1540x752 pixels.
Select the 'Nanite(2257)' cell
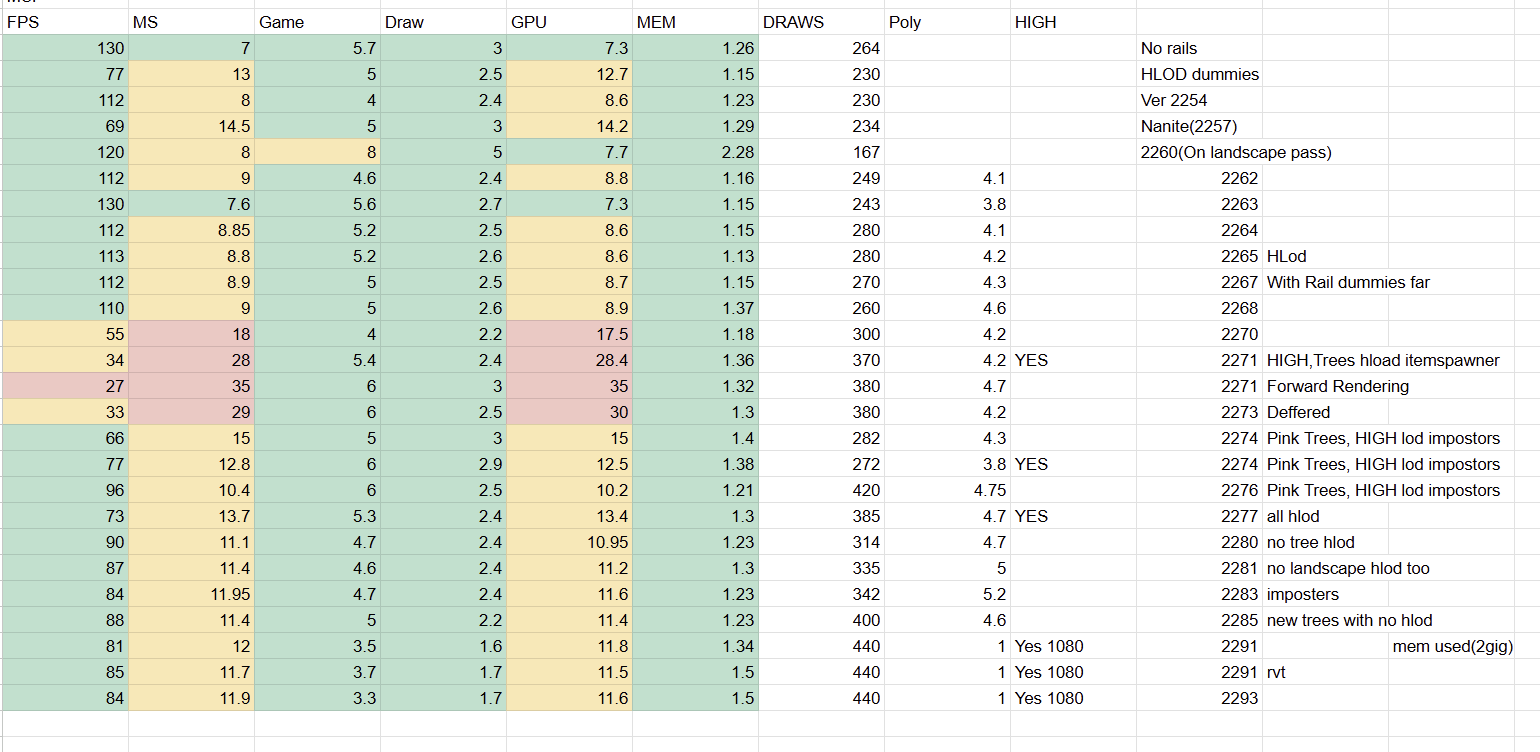(1198, 126)
